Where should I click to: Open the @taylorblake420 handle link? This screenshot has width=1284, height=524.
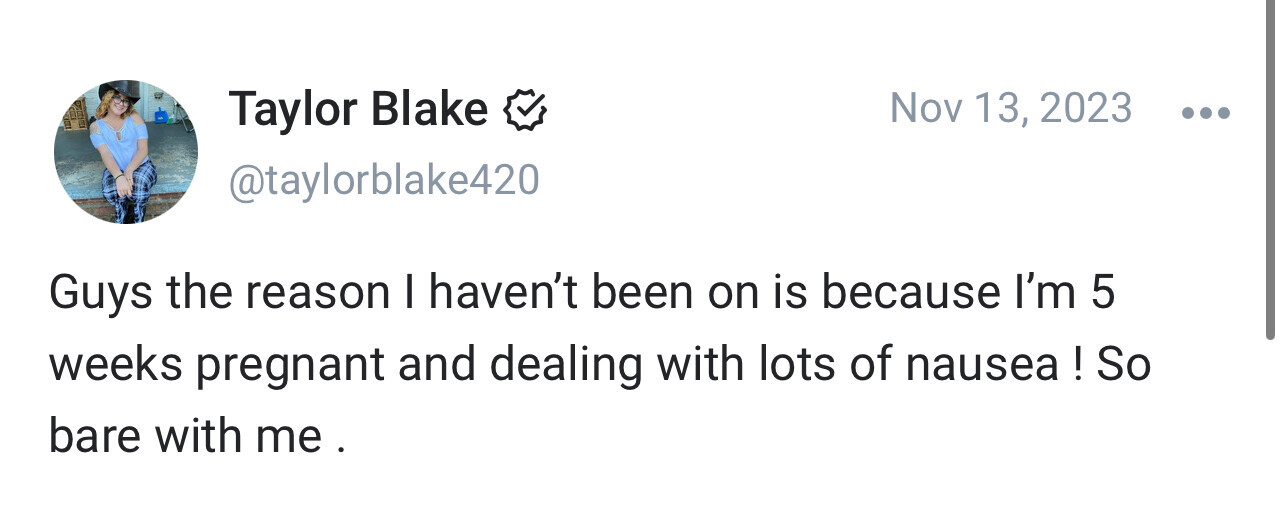click(x=384, y=181)
